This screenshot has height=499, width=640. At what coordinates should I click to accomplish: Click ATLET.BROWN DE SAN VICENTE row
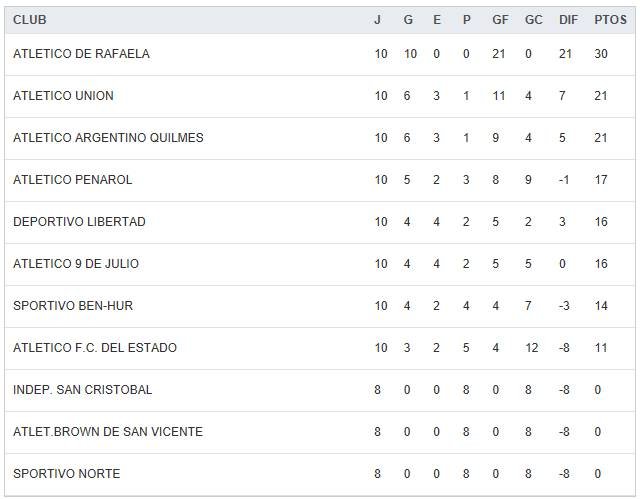tap(108, 432)
